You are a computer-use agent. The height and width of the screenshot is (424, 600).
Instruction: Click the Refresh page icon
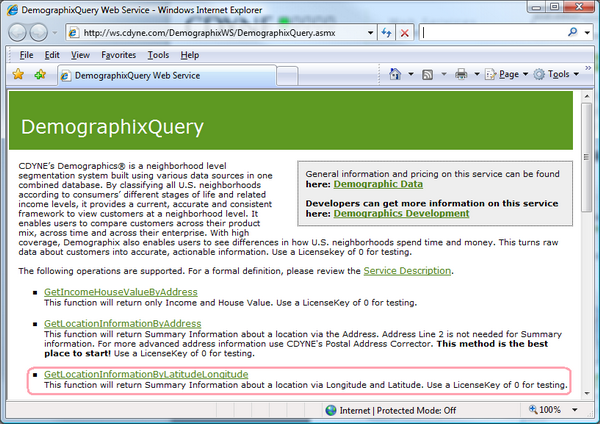pyautogui.click(x=386, y=33)
